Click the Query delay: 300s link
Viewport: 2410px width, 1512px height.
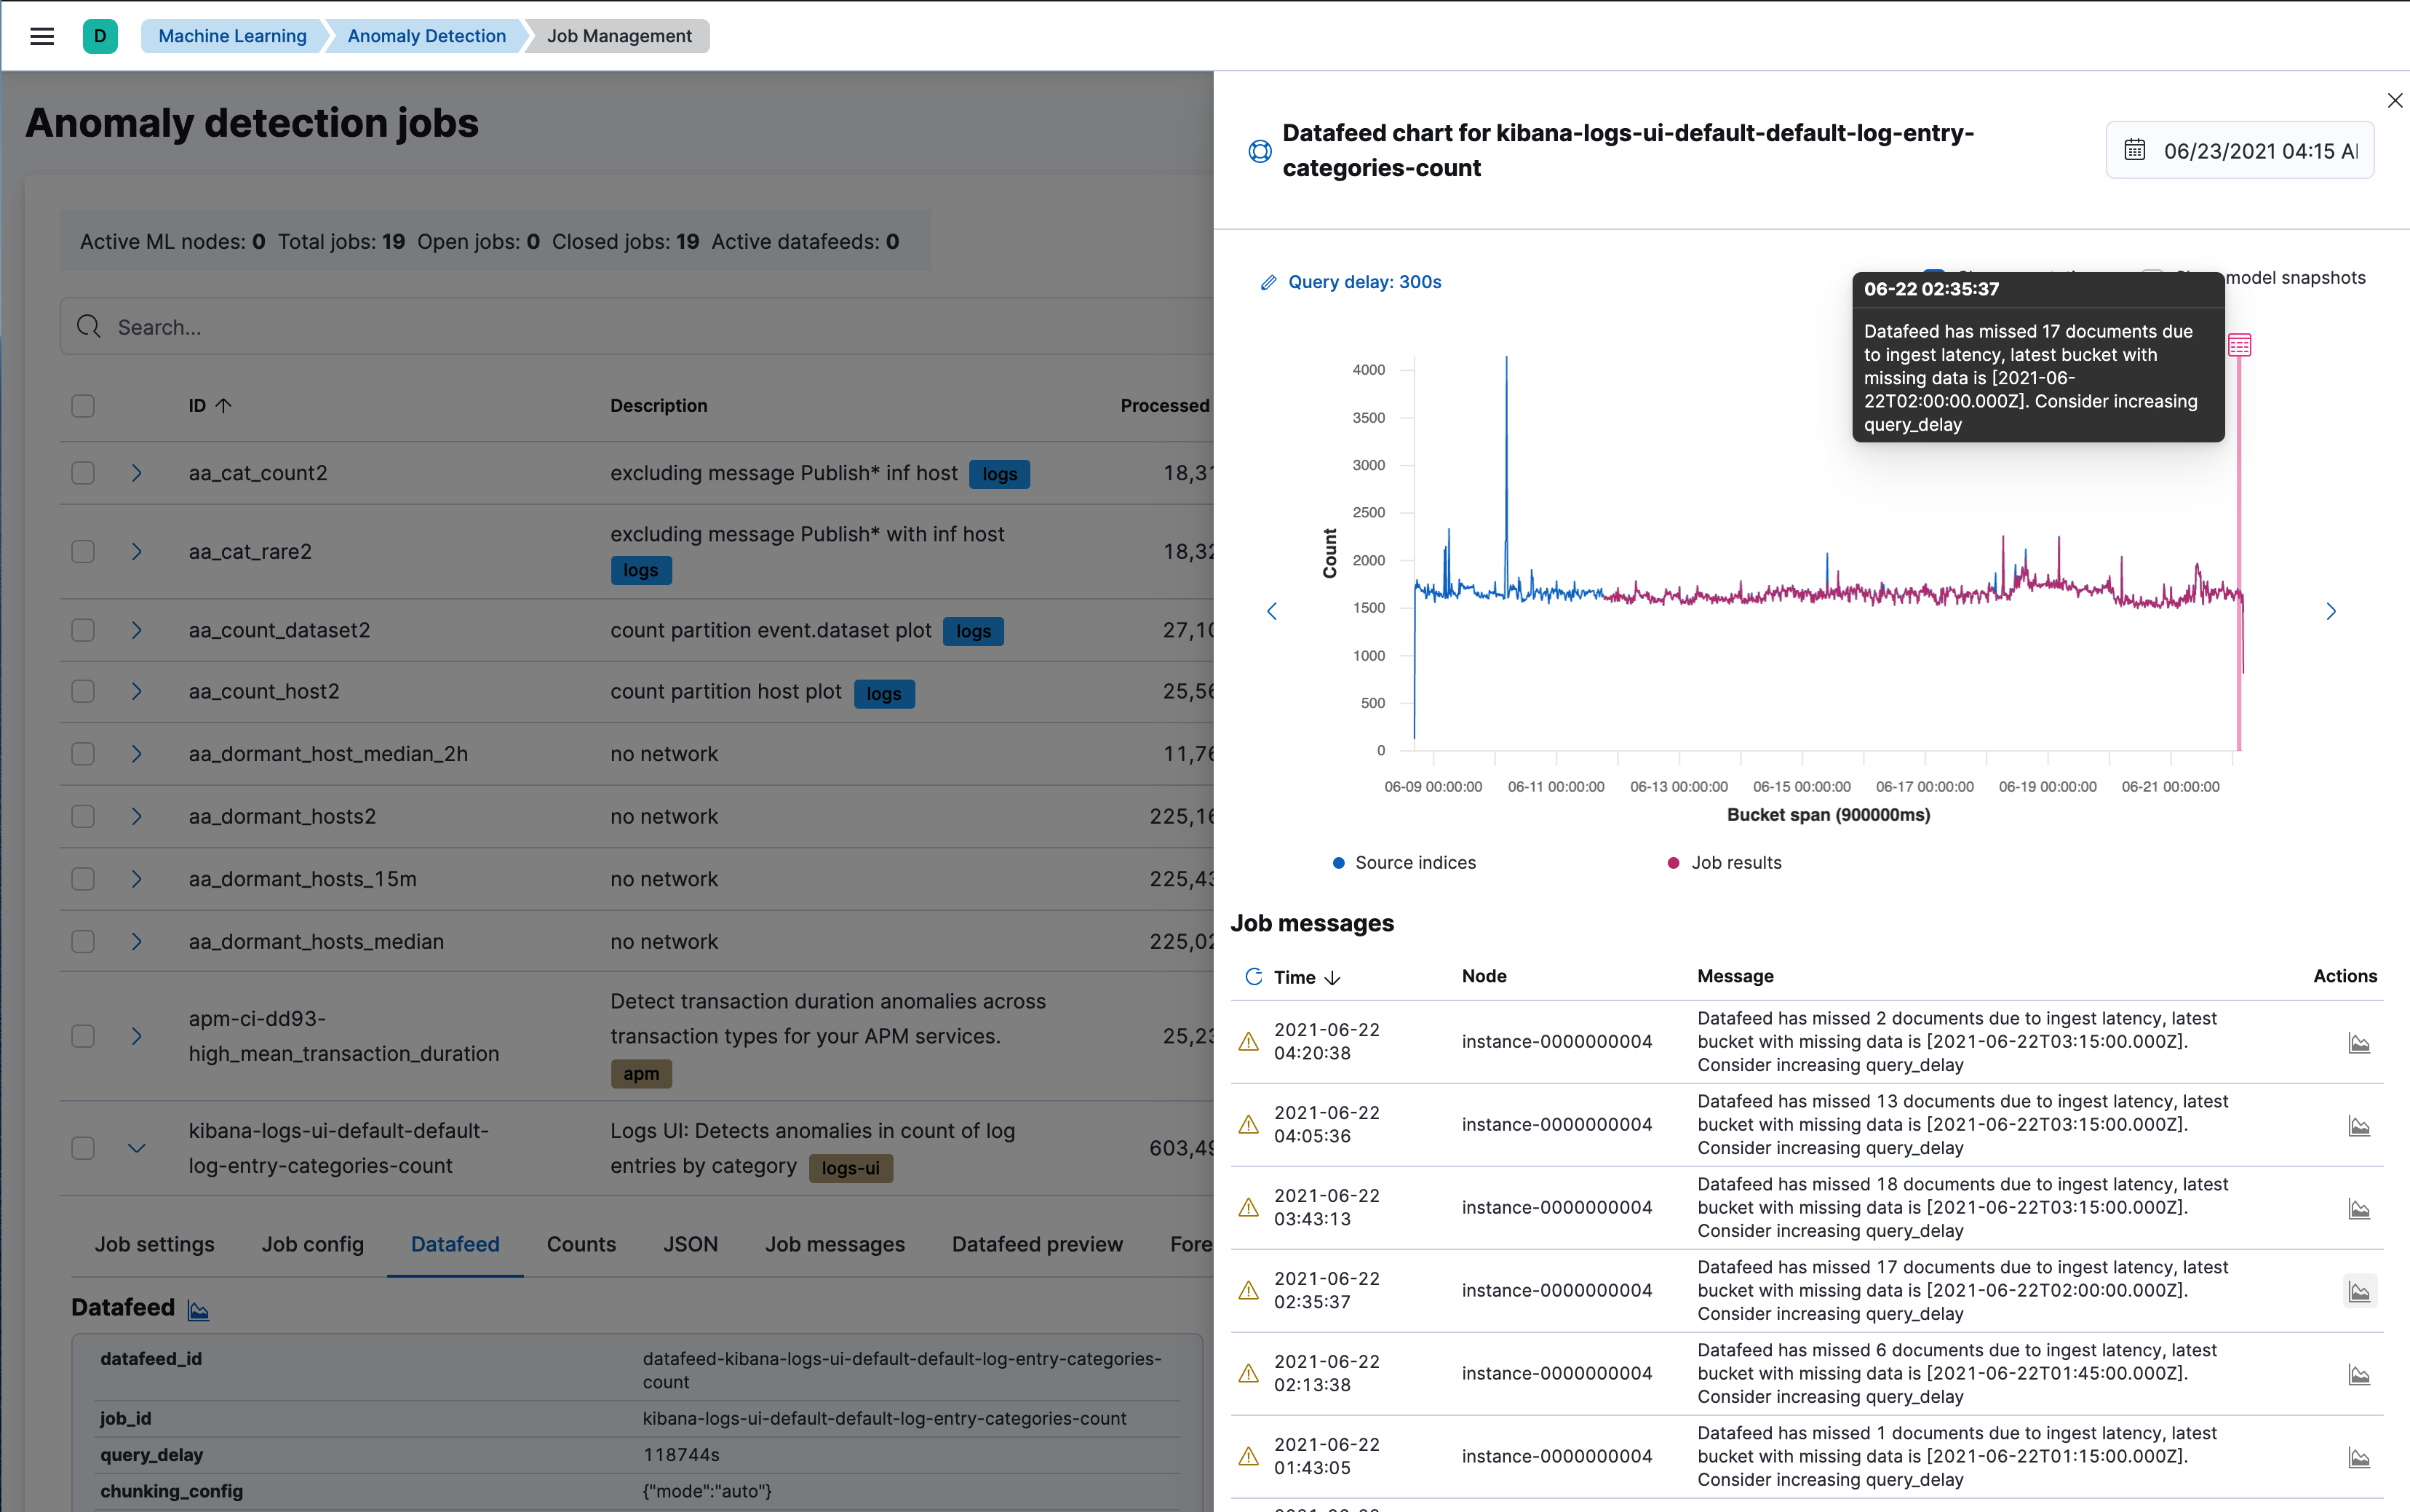tap(1364, 282)
